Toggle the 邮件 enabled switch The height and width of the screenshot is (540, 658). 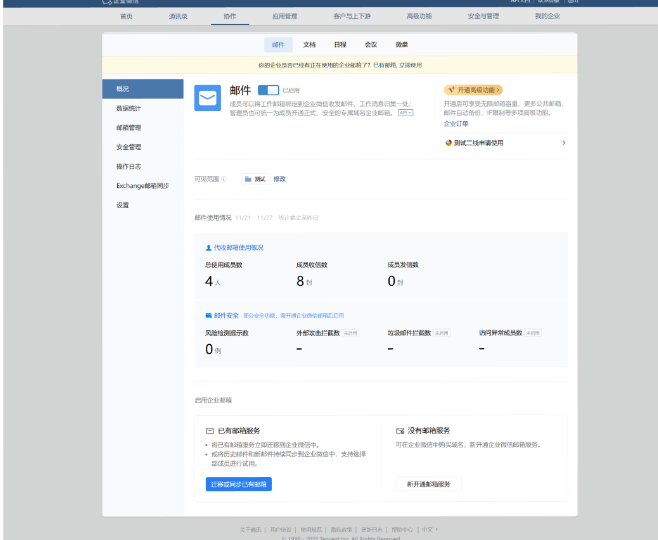click(267, 90)
